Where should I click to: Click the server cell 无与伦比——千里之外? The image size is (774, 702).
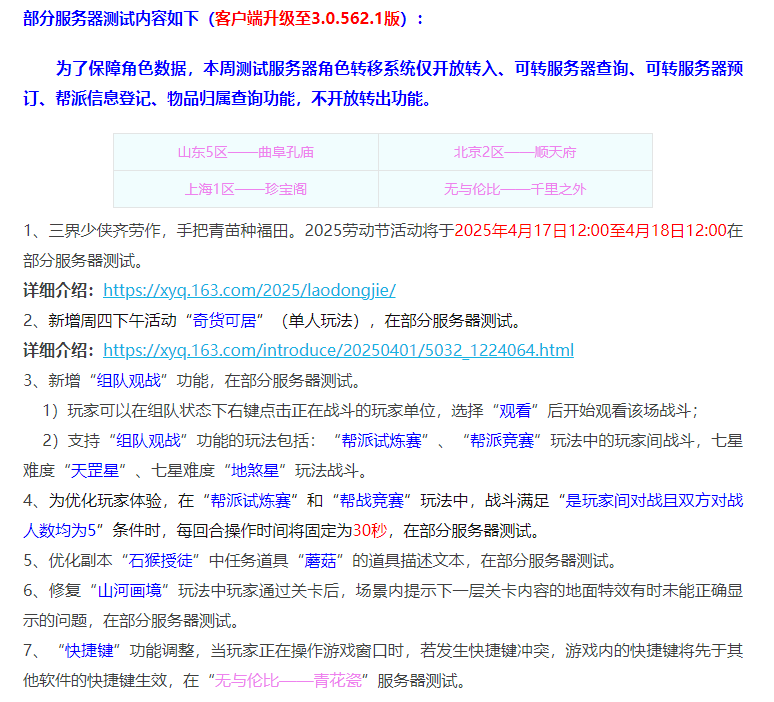[x=515, y=189]
